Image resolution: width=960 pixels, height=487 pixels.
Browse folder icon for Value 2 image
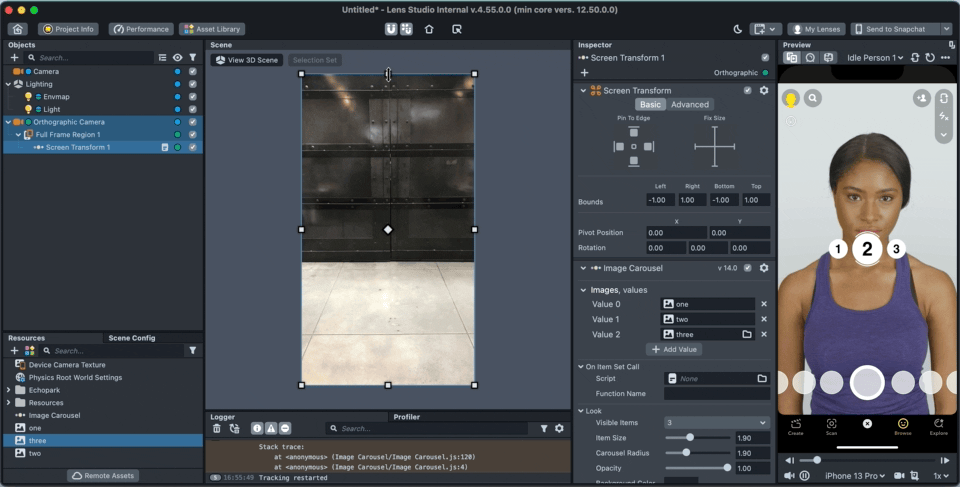[747, 334]
